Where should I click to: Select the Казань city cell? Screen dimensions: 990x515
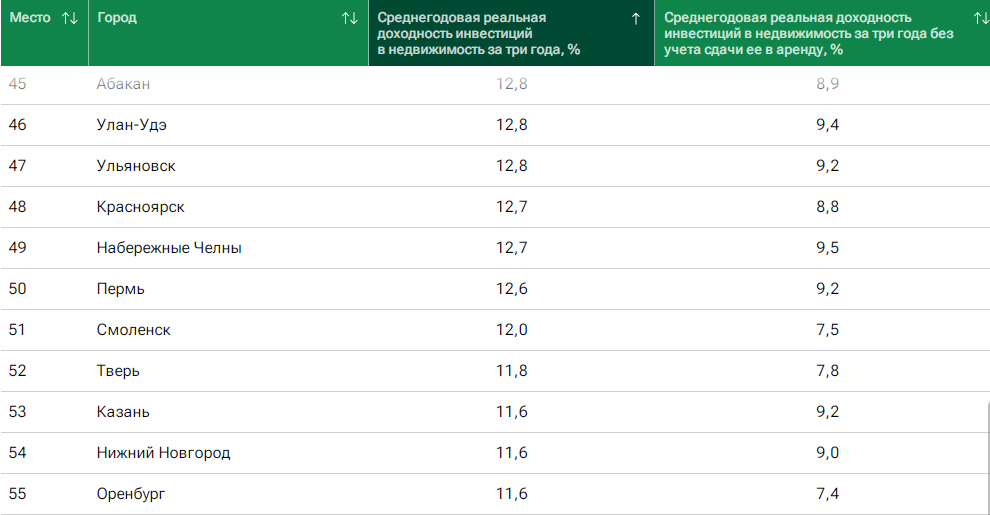point(123,412)
